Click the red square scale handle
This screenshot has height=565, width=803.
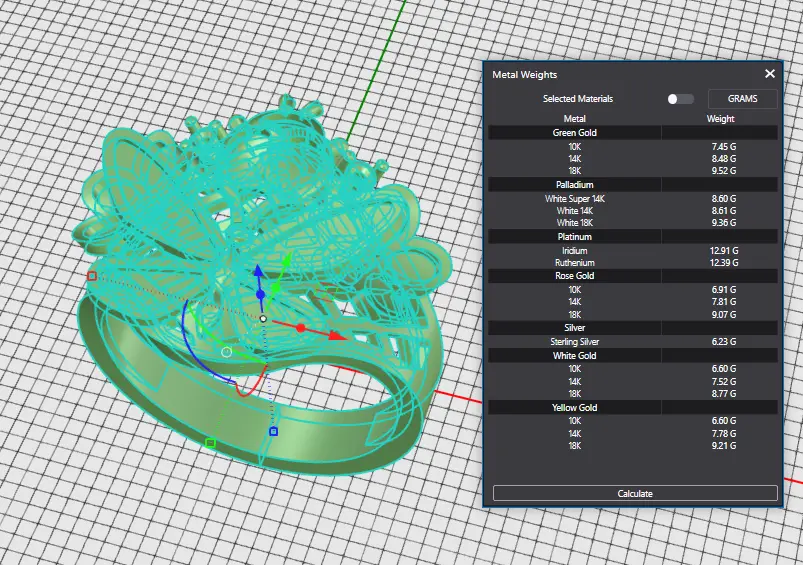(x=92, y=277)
